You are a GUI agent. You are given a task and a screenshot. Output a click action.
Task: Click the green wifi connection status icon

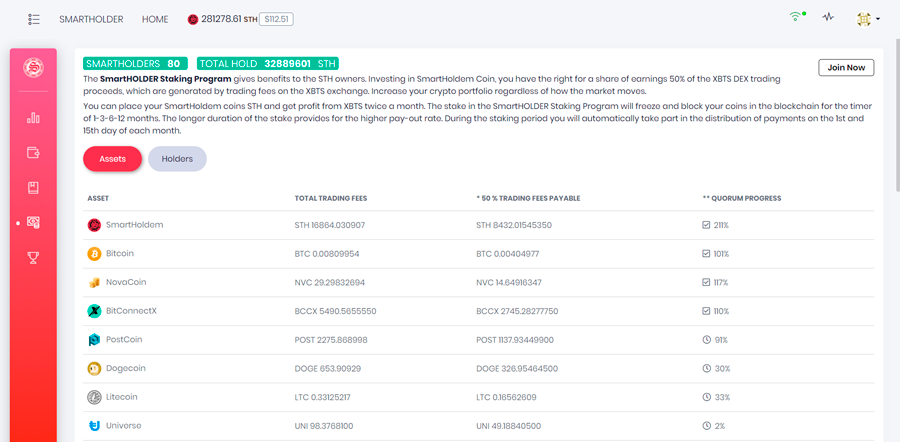[x=796, y=17]
